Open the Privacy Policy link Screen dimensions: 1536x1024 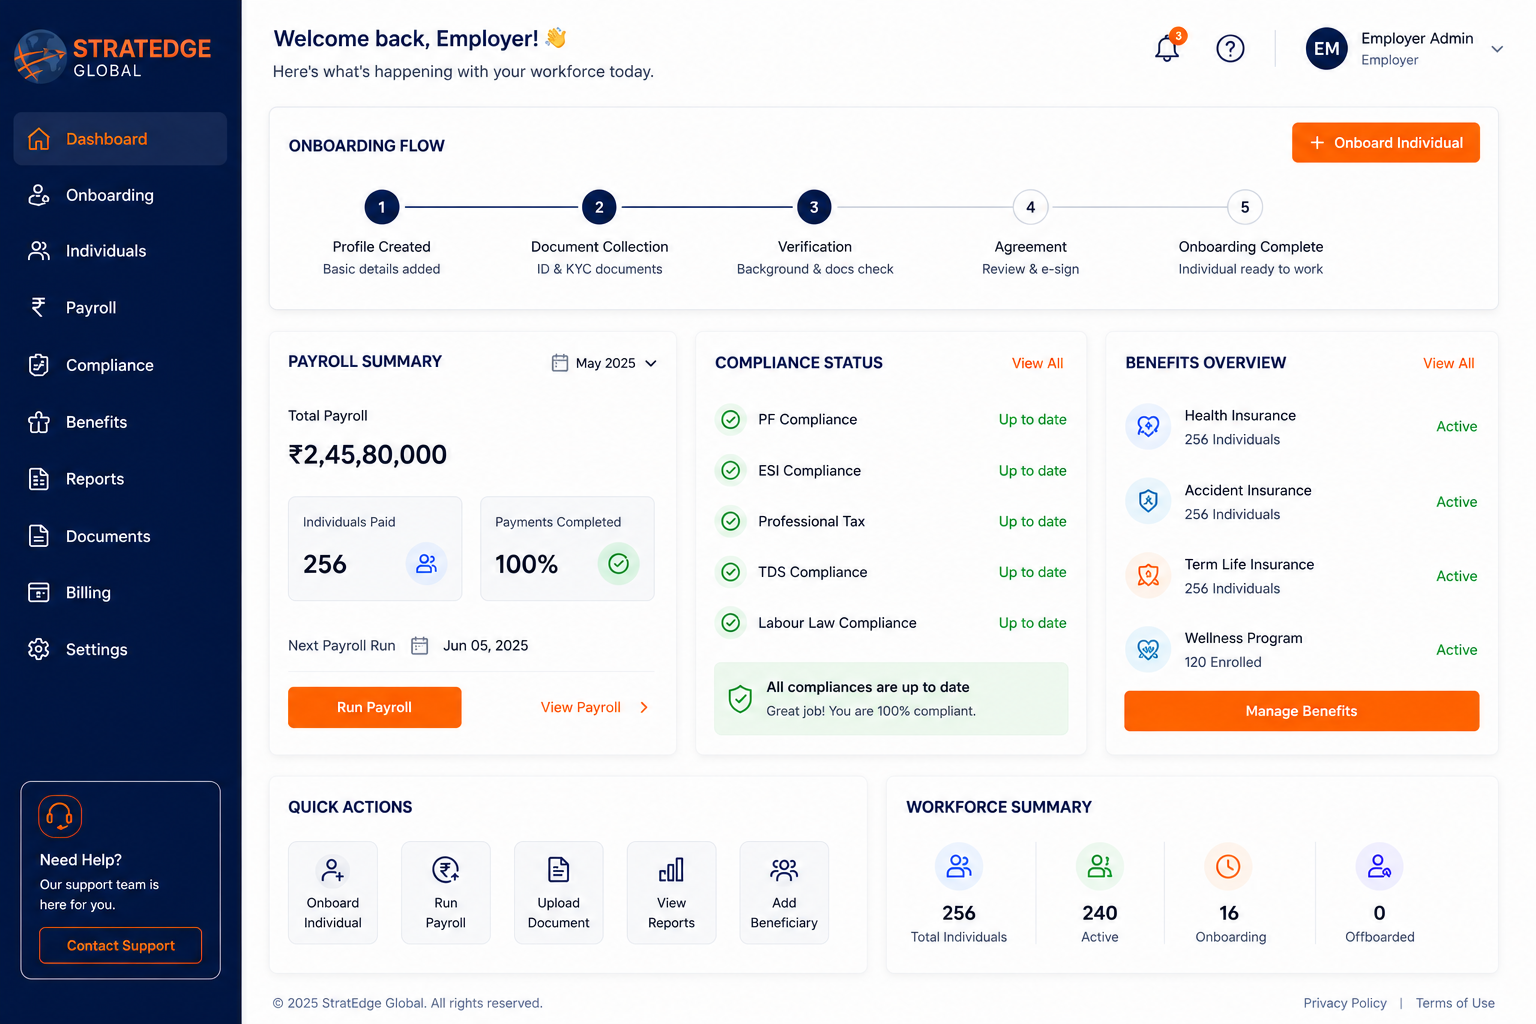[x=1344, y=1003]
